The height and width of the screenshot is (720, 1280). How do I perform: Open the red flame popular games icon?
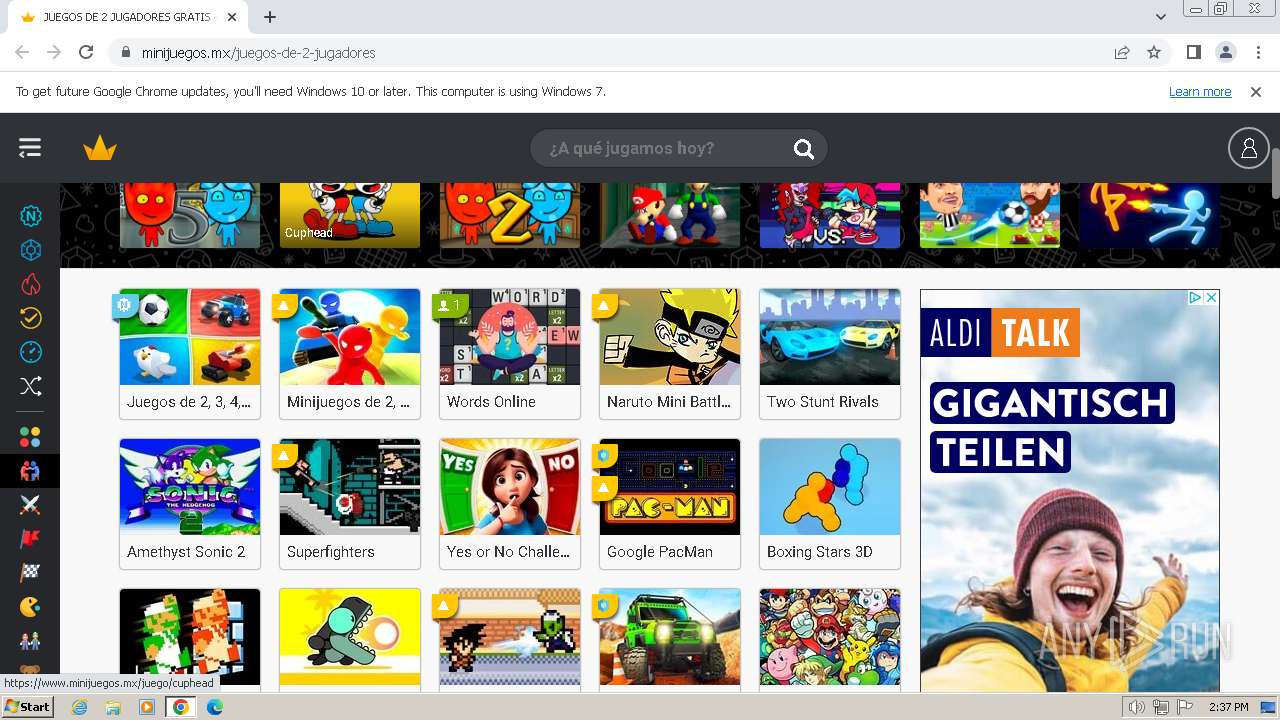point(31,284)
